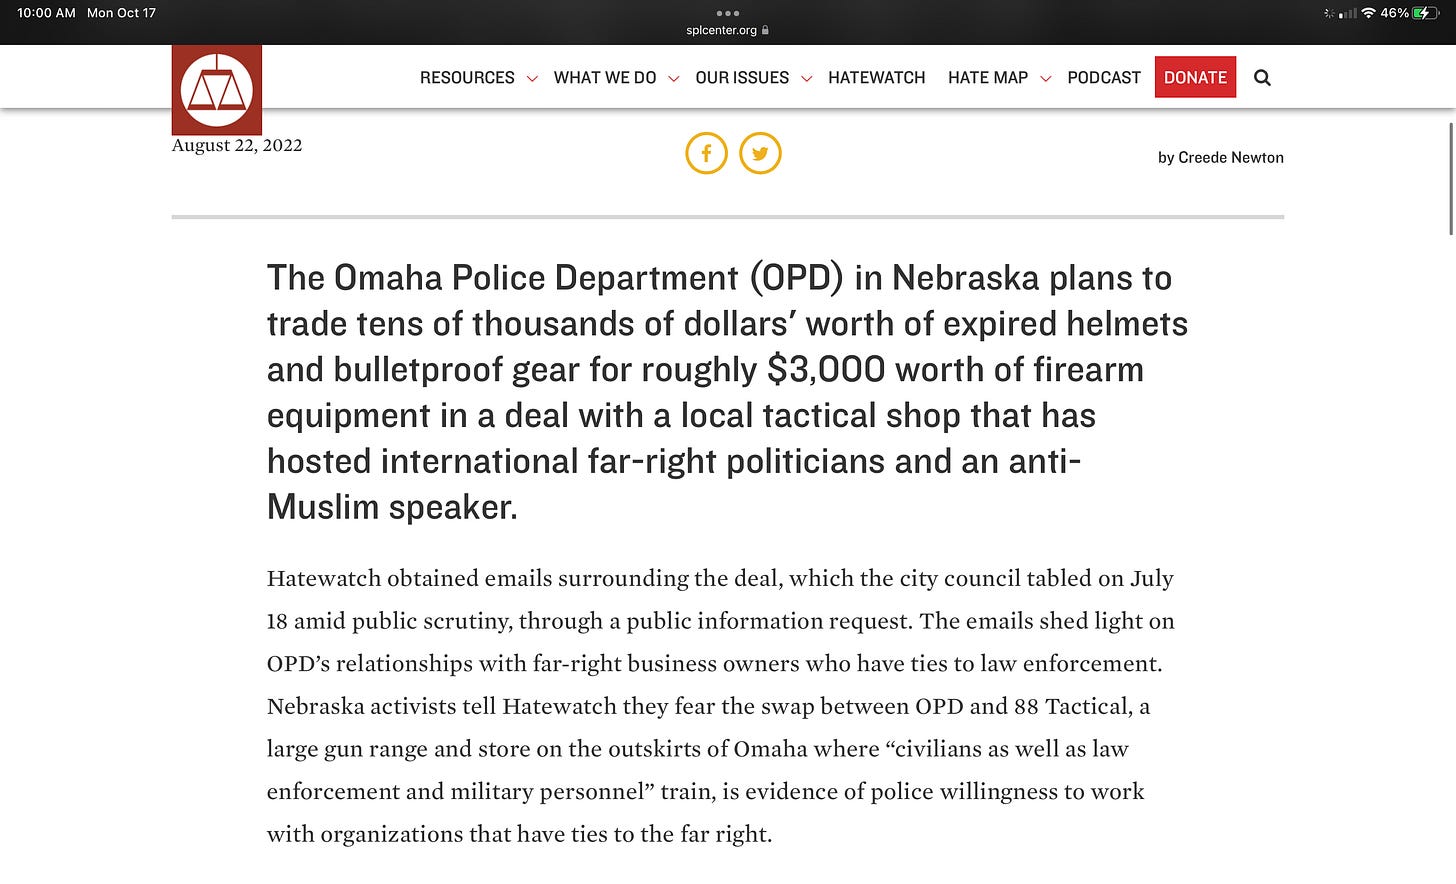Go to HATEWATCH section
Screen dimensions: 1456x884
(x=877, y=78)
